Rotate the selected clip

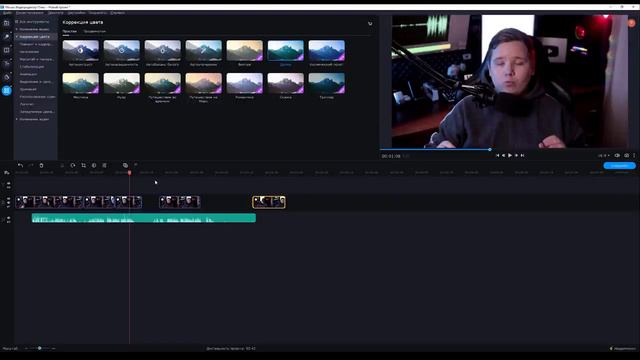tap(73, 165)
